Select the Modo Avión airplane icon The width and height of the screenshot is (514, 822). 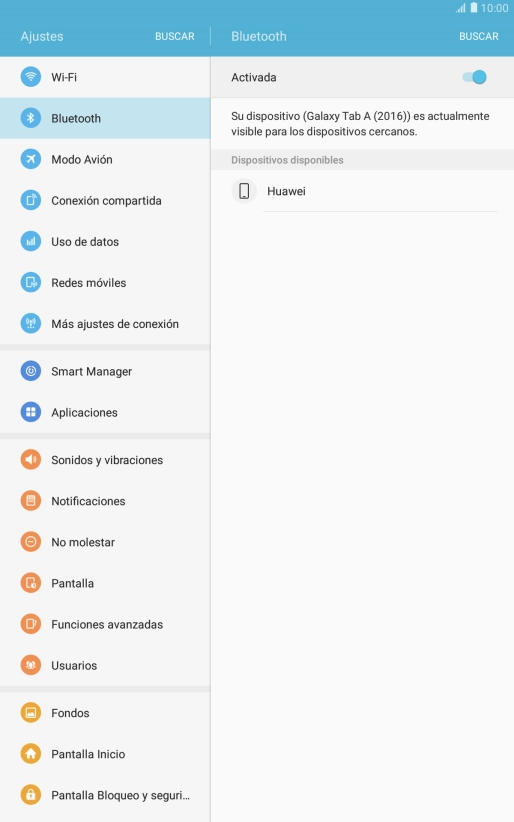coord(30,159)
